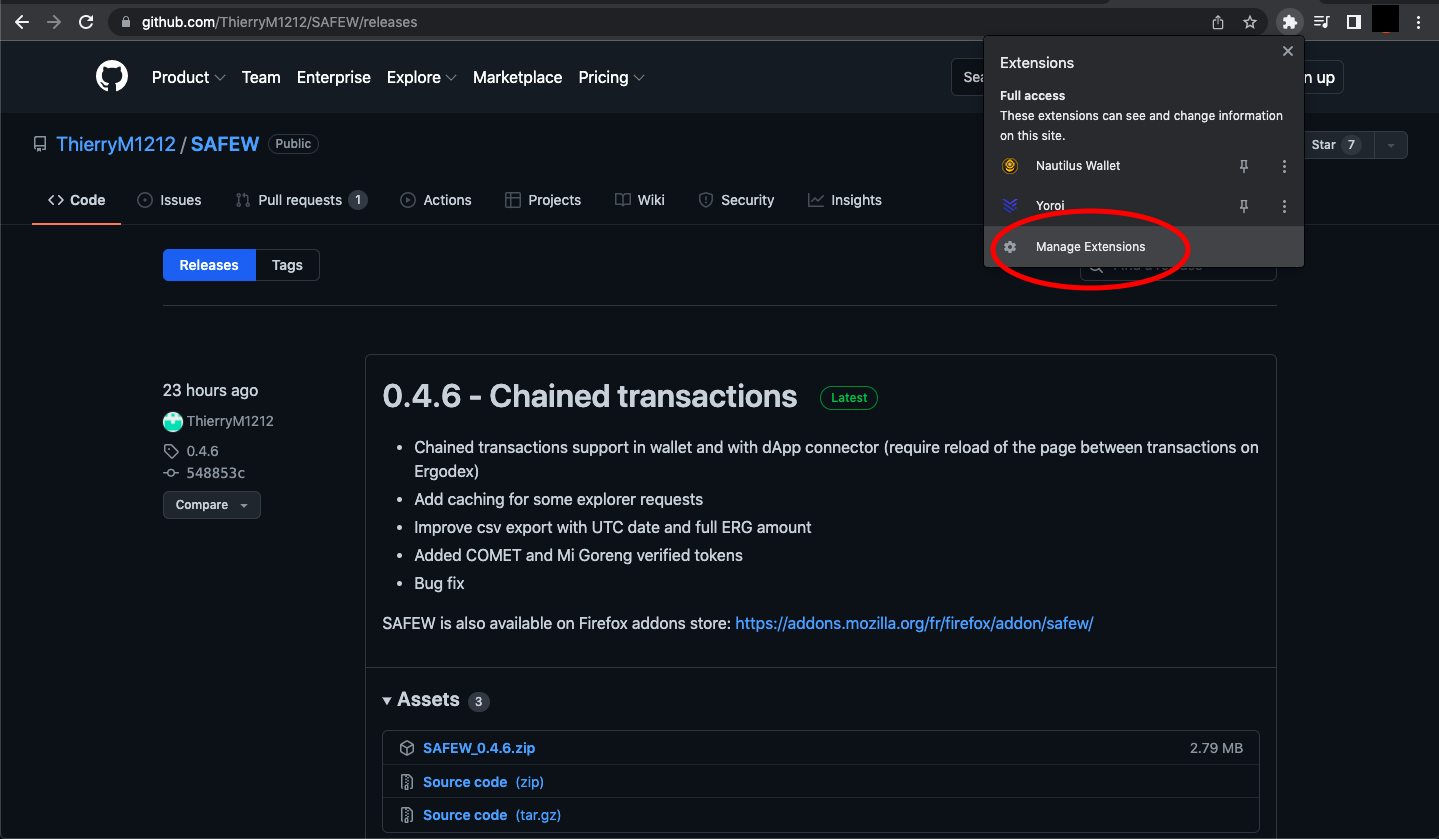Click the Extensions puzzle piece icon

pos(1289,22)
